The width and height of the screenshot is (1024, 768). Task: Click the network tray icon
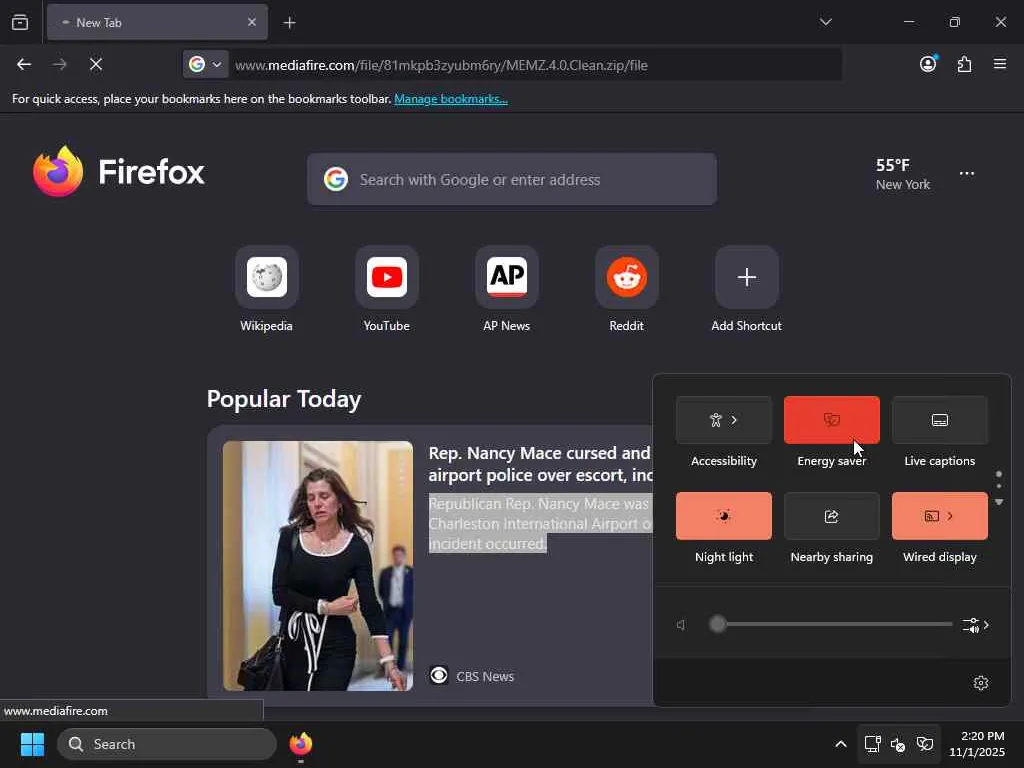872,744
